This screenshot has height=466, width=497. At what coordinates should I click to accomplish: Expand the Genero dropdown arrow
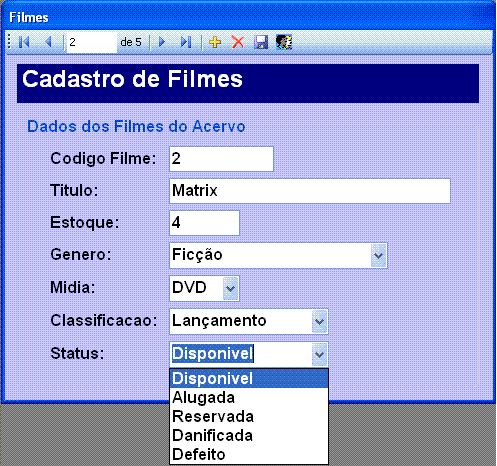click(x=378, y=256)
